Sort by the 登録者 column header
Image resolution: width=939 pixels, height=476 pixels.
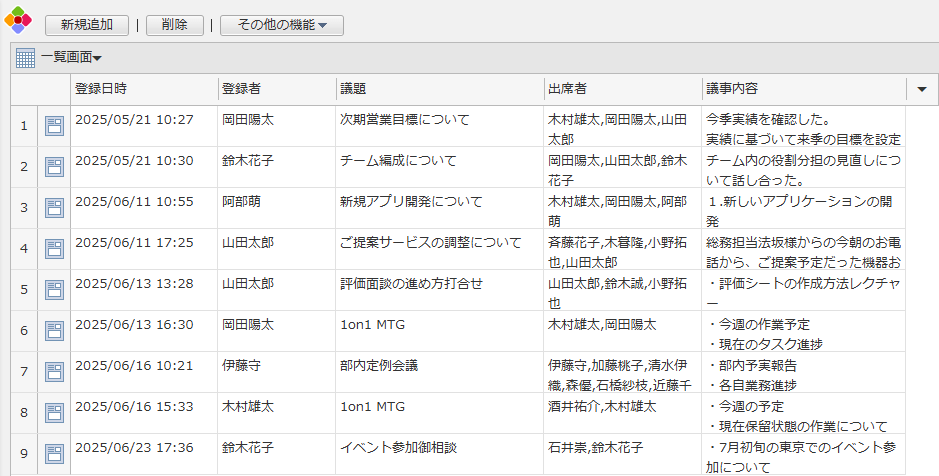(241, 89)
